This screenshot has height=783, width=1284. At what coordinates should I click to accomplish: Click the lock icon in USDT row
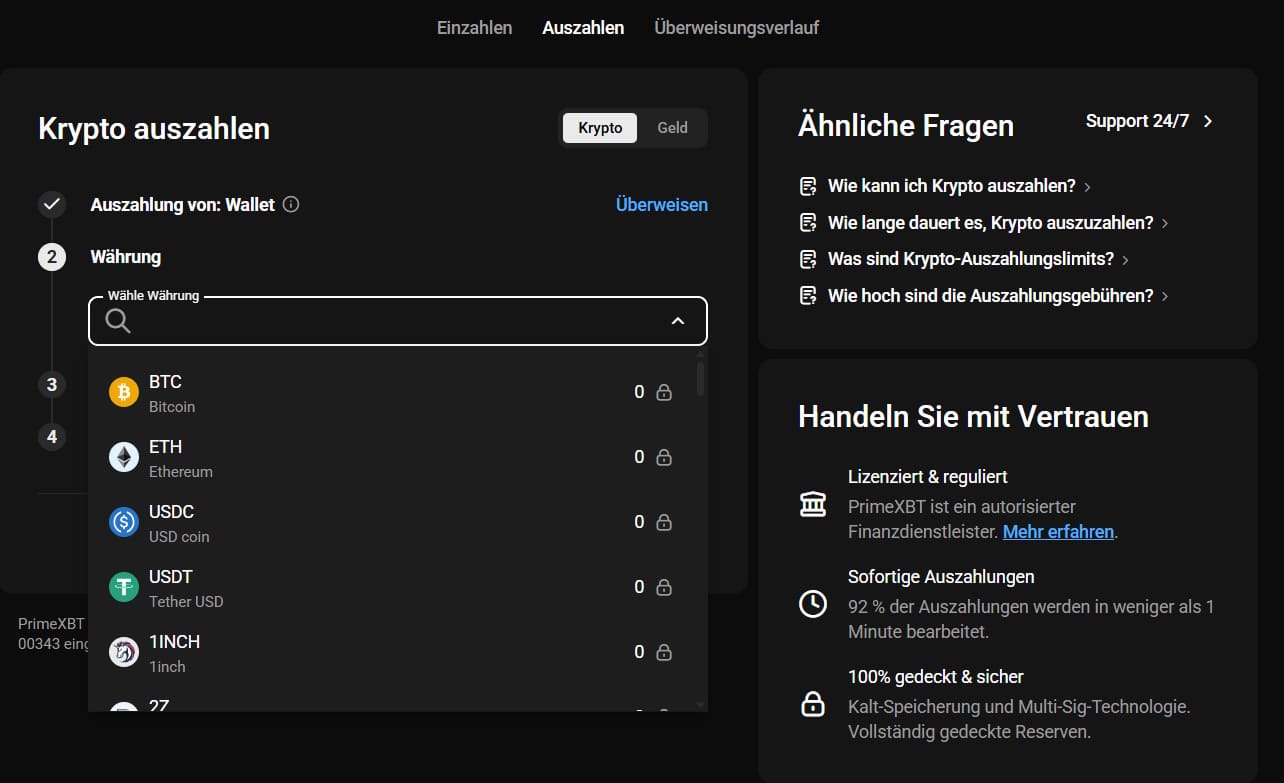(x=664, y=588)
